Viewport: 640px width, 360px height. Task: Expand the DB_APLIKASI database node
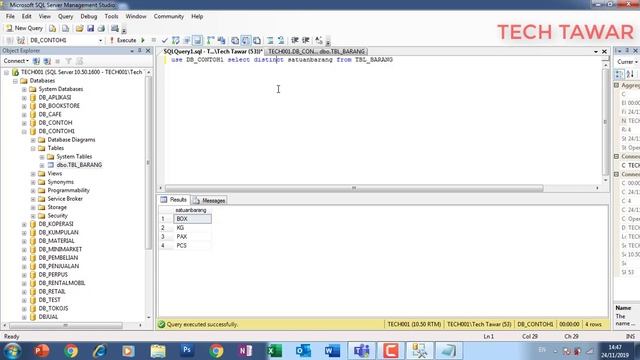[x=24, y=98]
